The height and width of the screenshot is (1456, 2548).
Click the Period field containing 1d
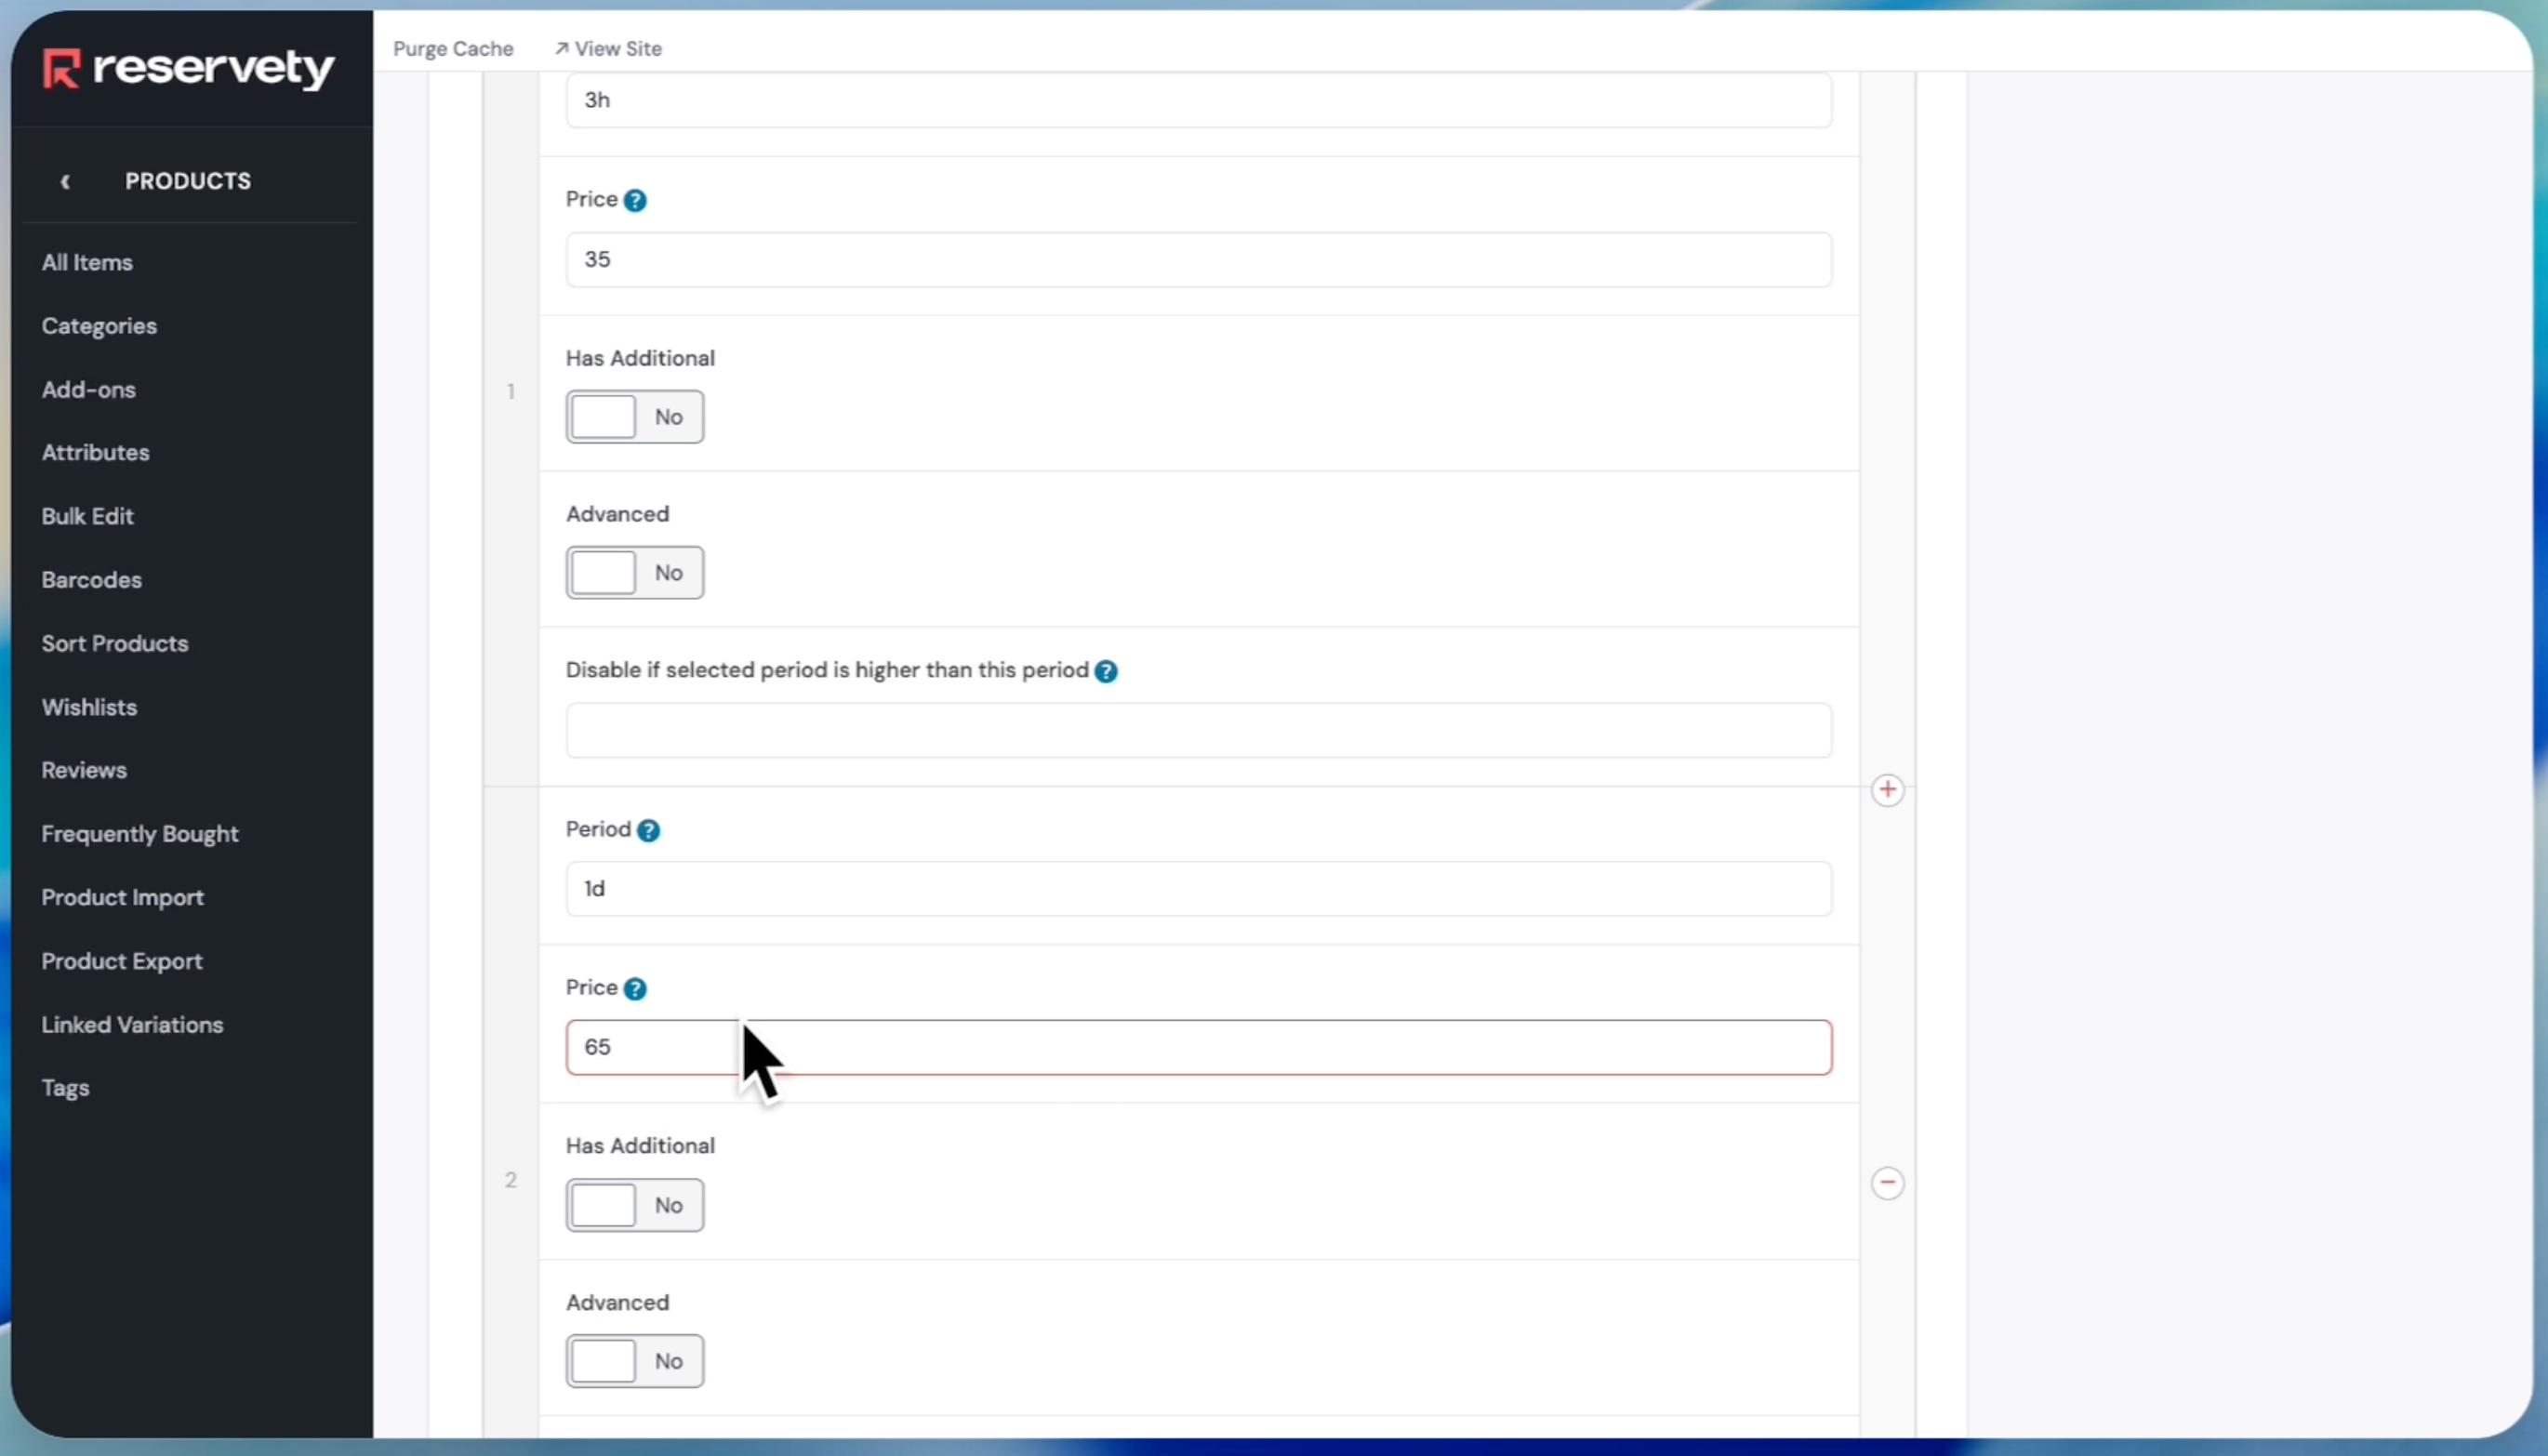1198,889
